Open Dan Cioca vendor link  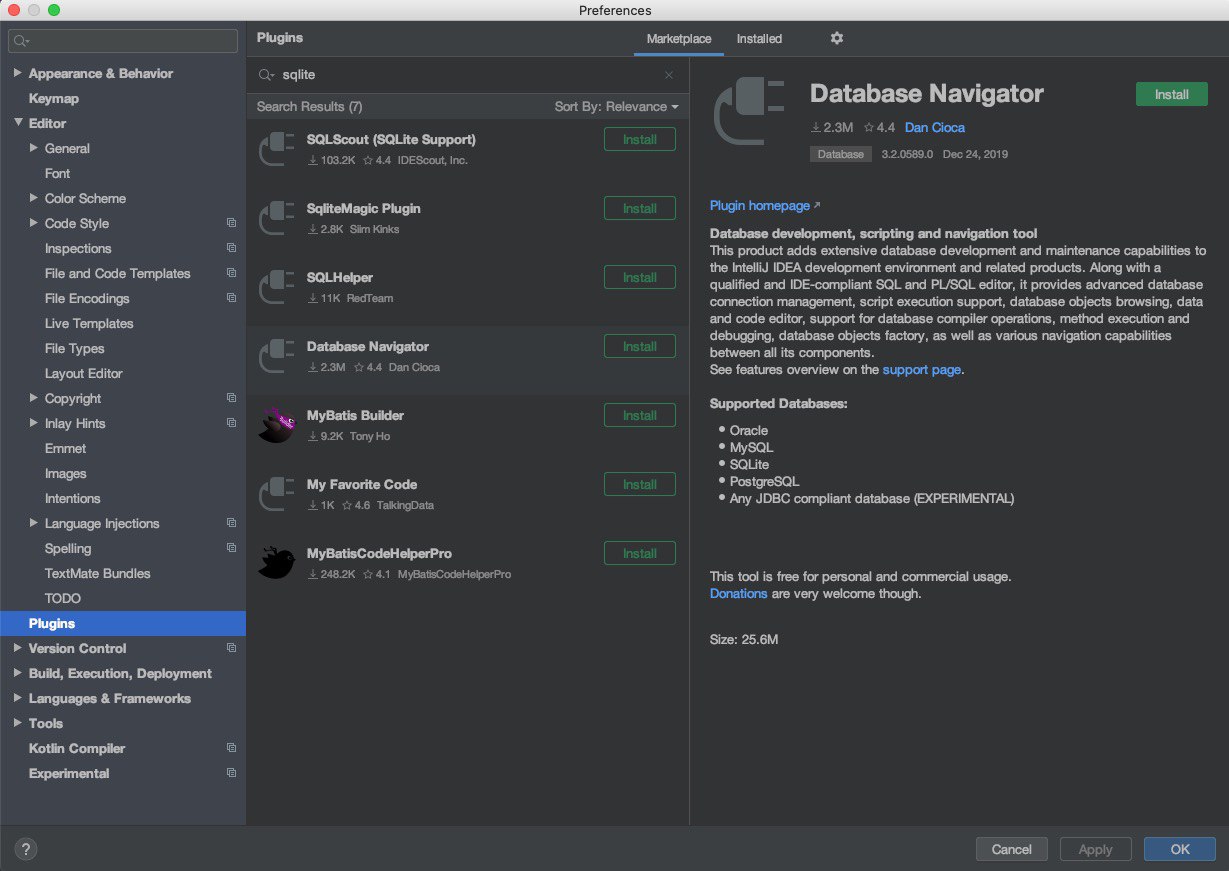point(935,127)
